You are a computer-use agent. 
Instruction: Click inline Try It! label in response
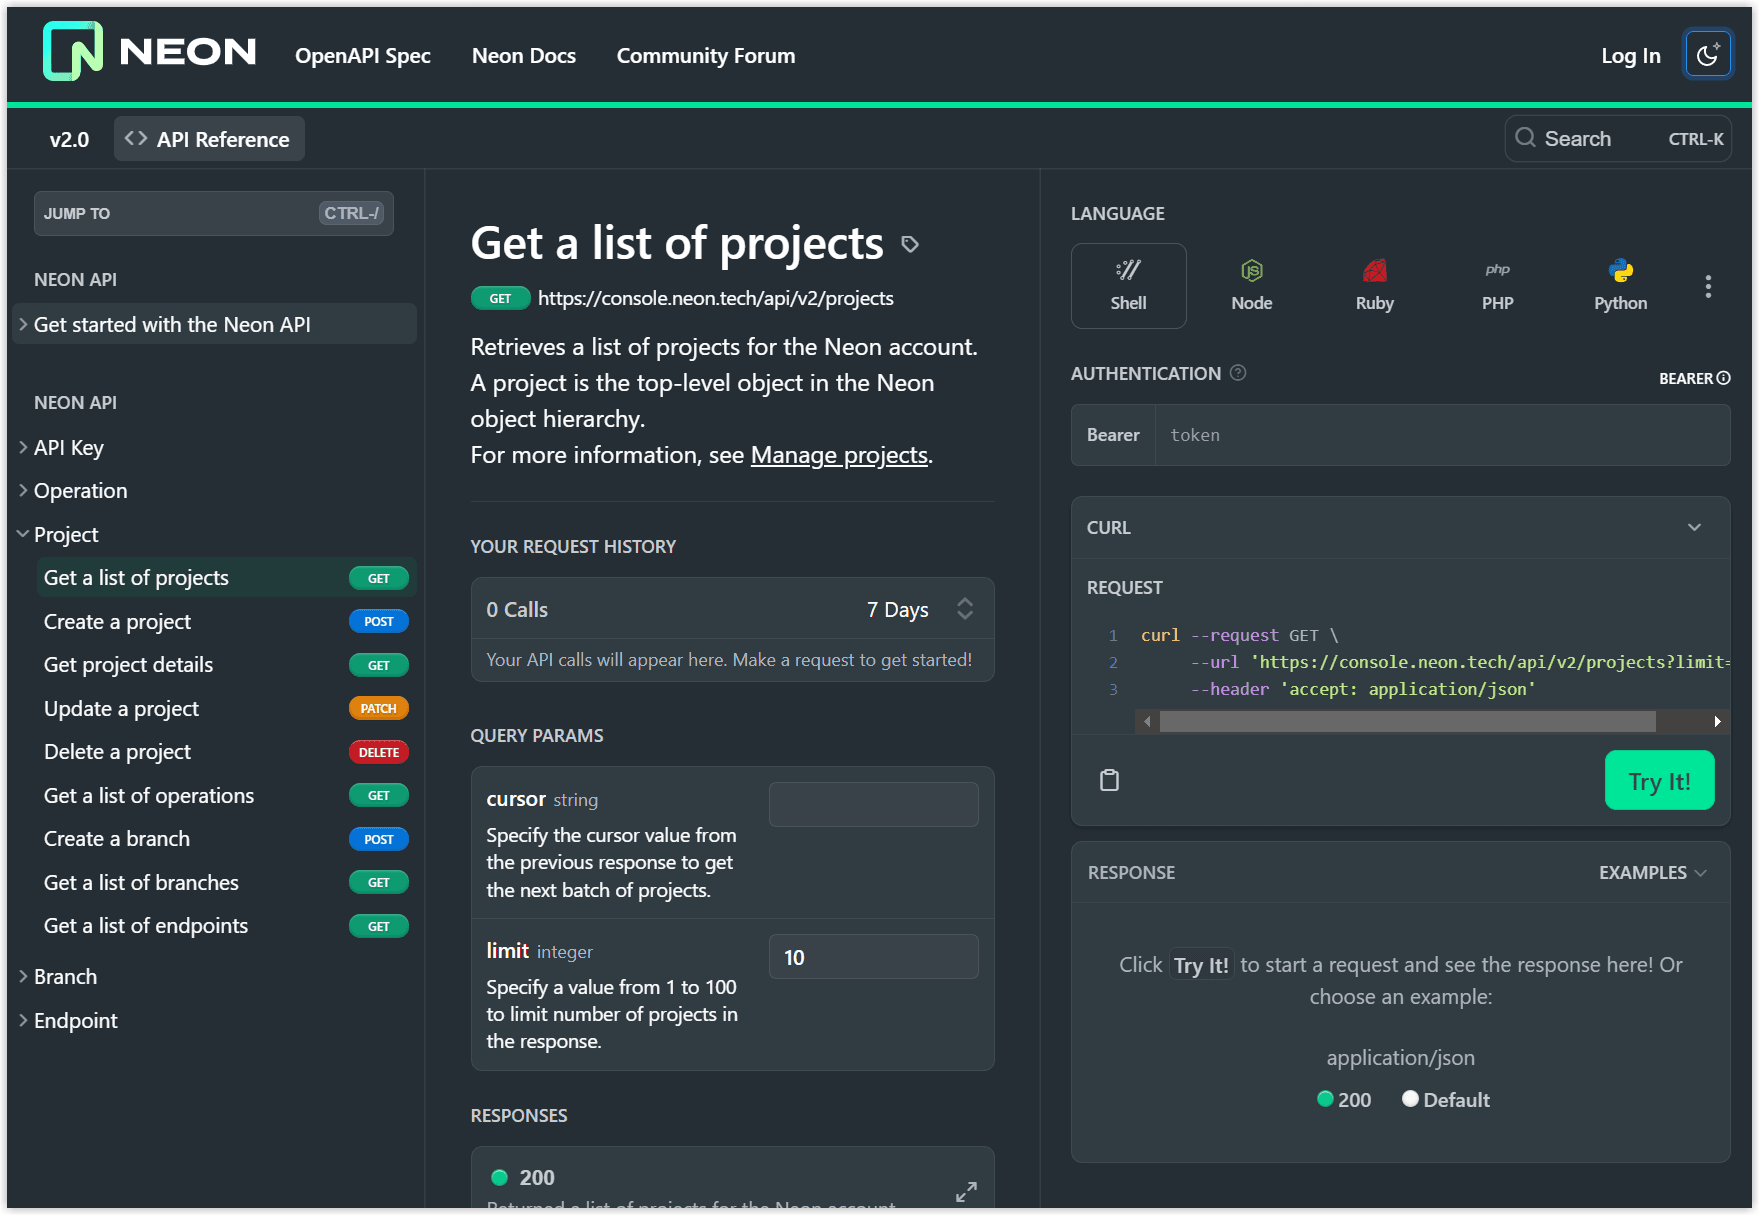[1201, 965]
